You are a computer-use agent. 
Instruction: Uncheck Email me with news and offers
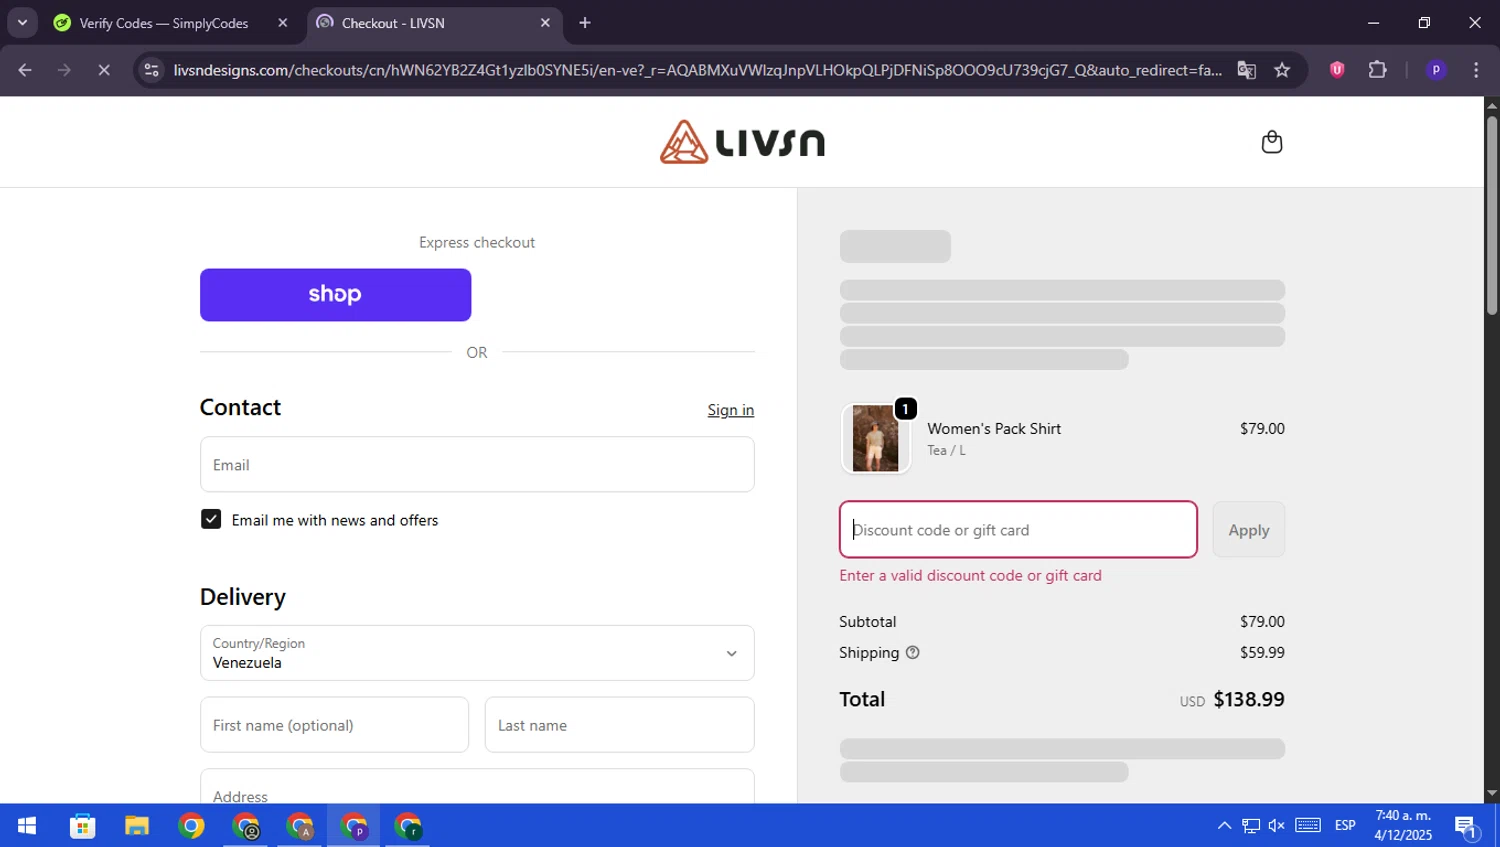click(211, 519)
